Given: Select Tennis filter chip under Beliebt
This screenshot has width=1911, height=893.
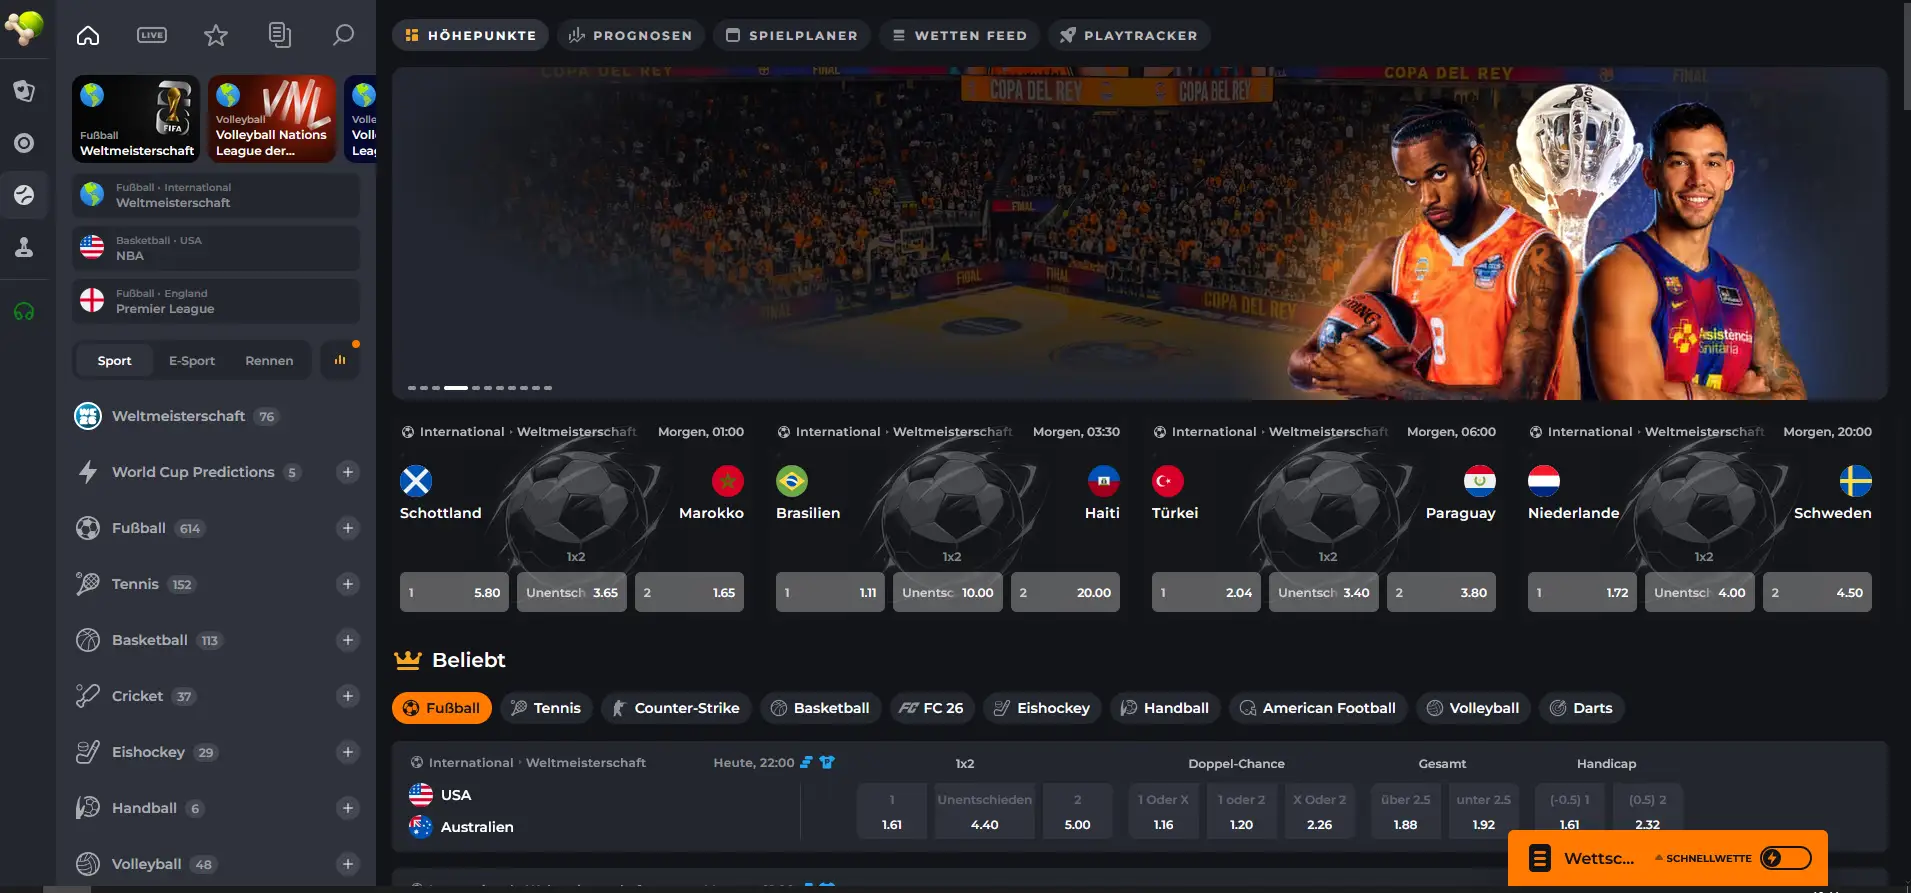Looking at the screenshot, I should click(546, 708).
